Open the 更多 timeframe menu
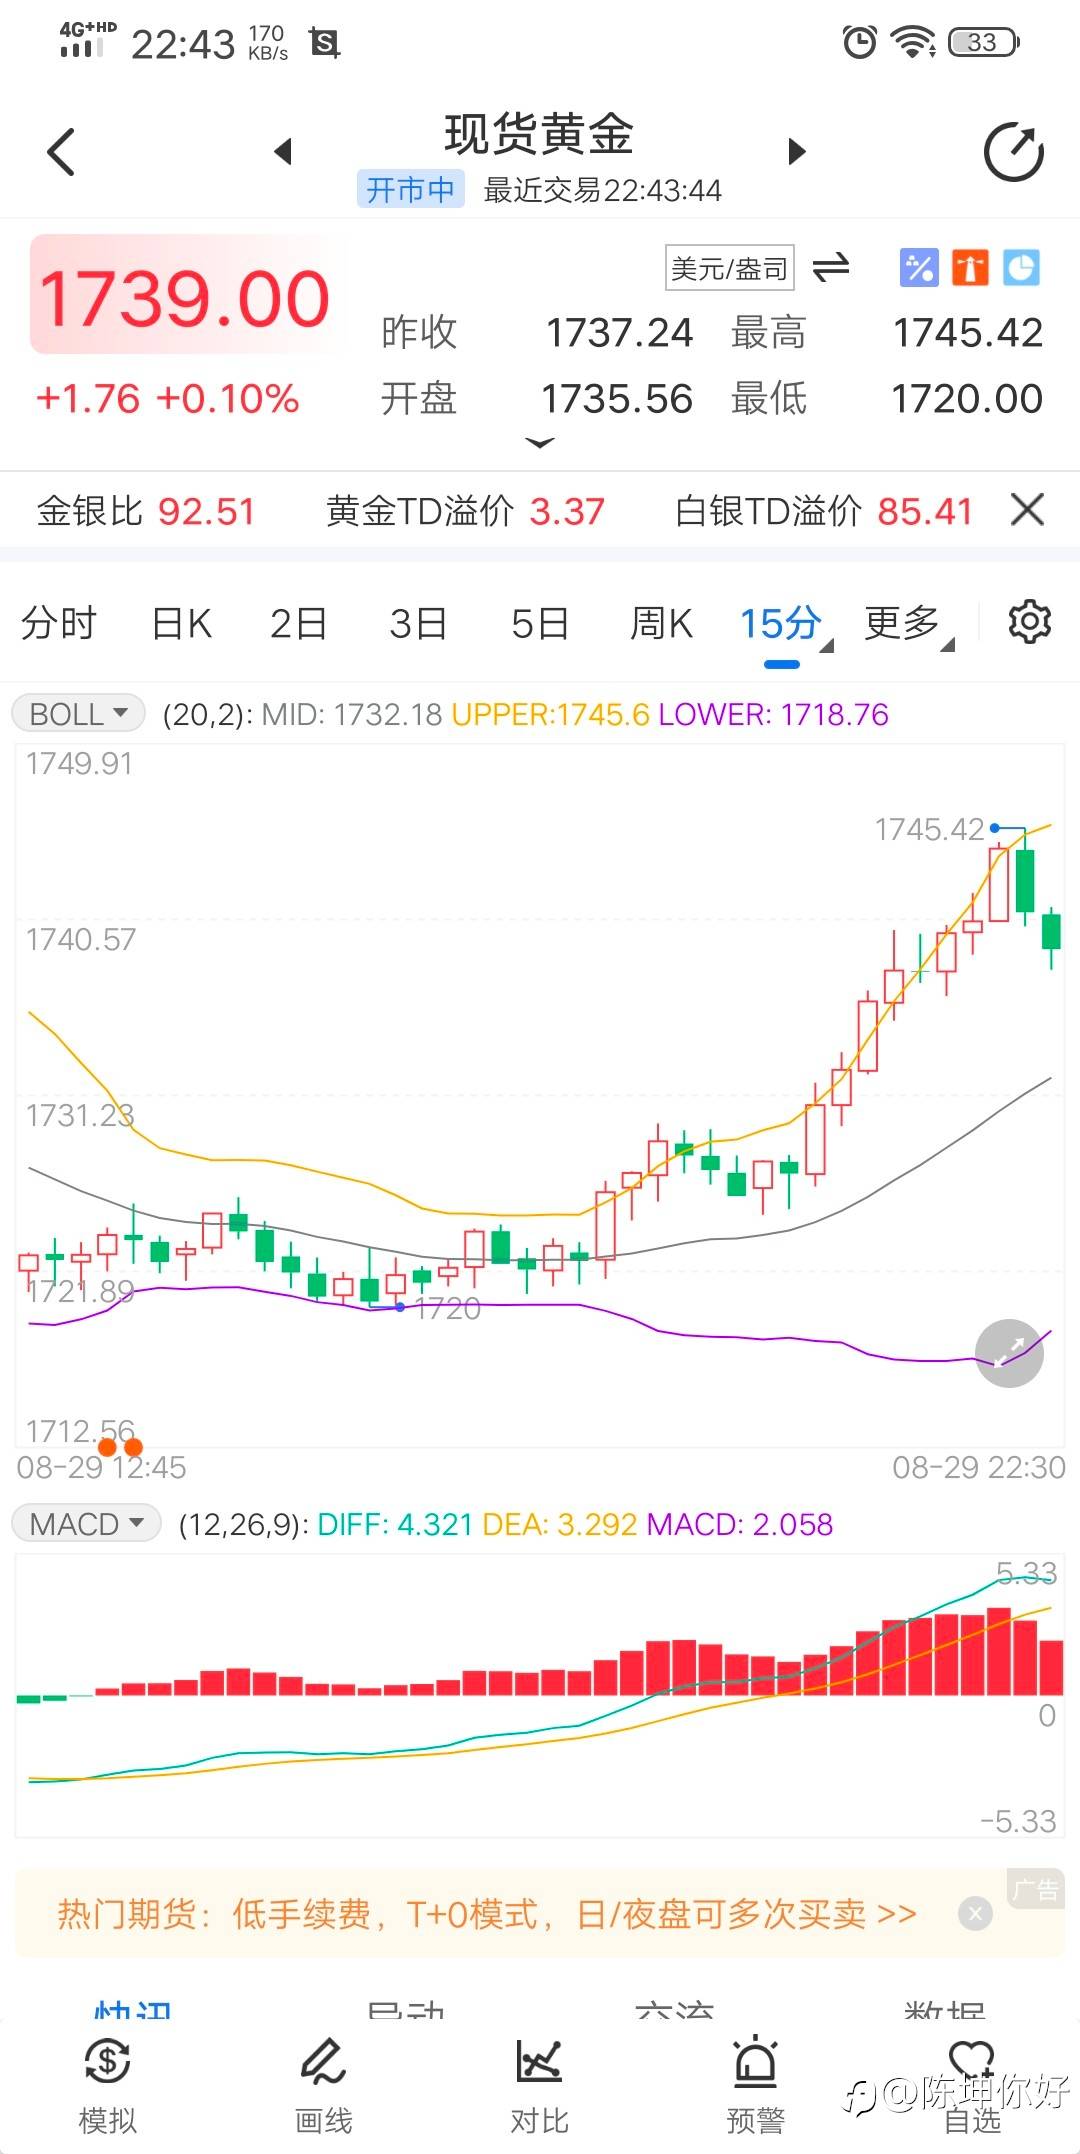 coord(908,623)
